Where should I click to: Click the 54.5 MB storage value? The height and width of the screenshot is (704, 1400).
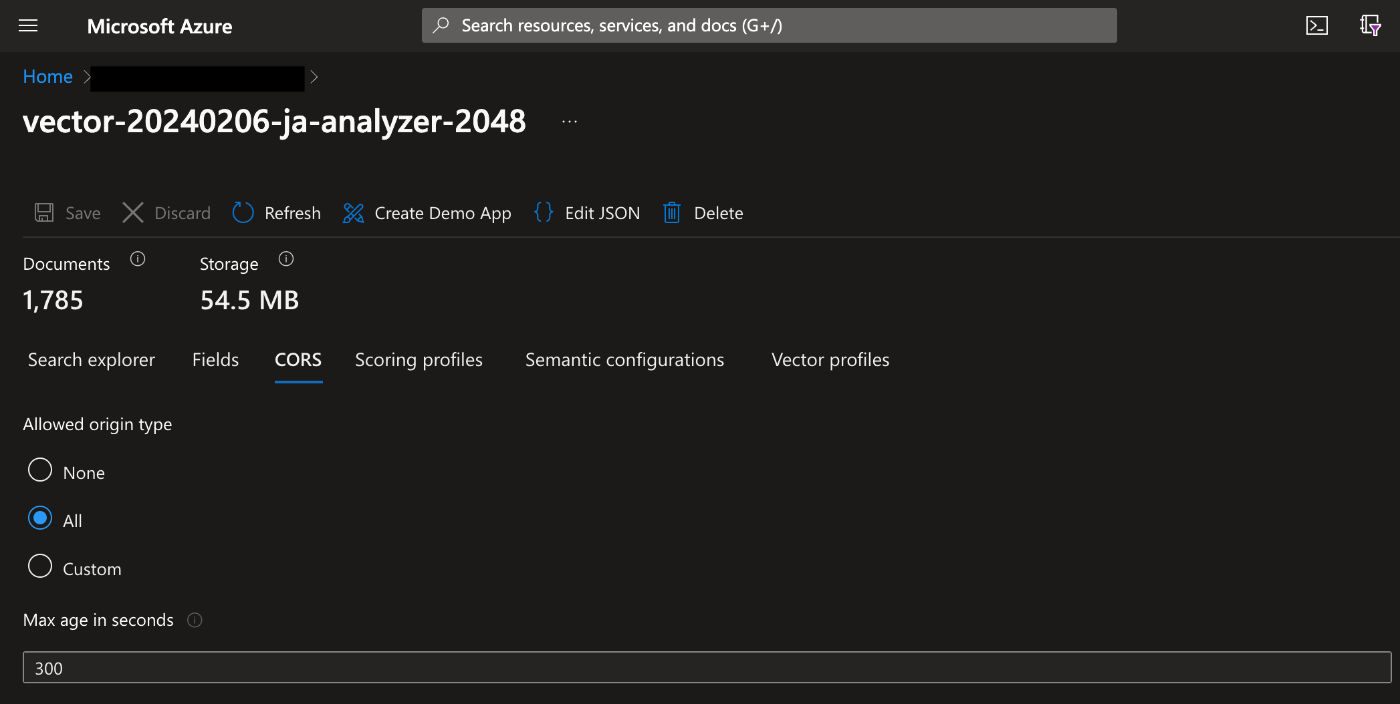coord(249,300)
